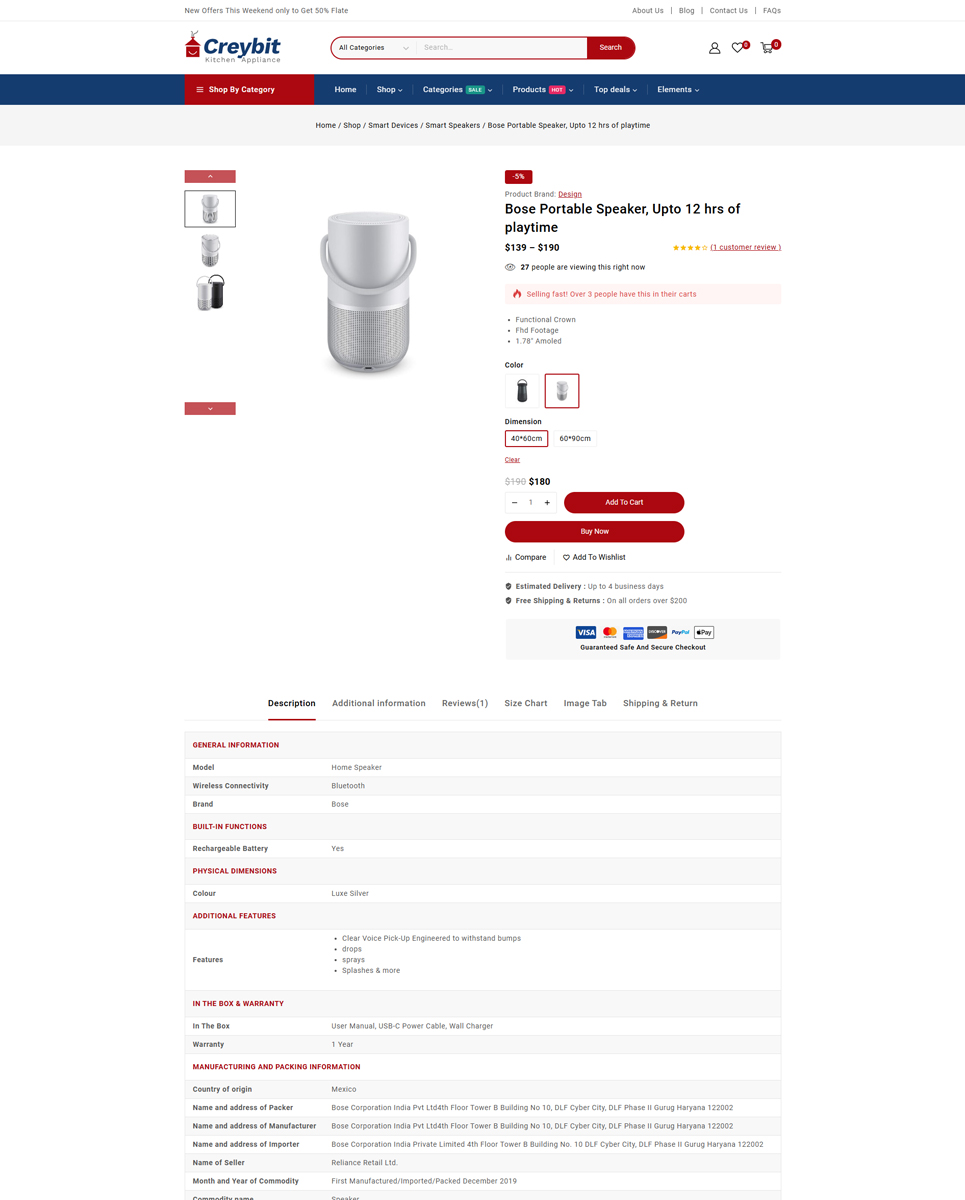Open the user account icon
Screen dimensions: 965x1200
(714, 47)
